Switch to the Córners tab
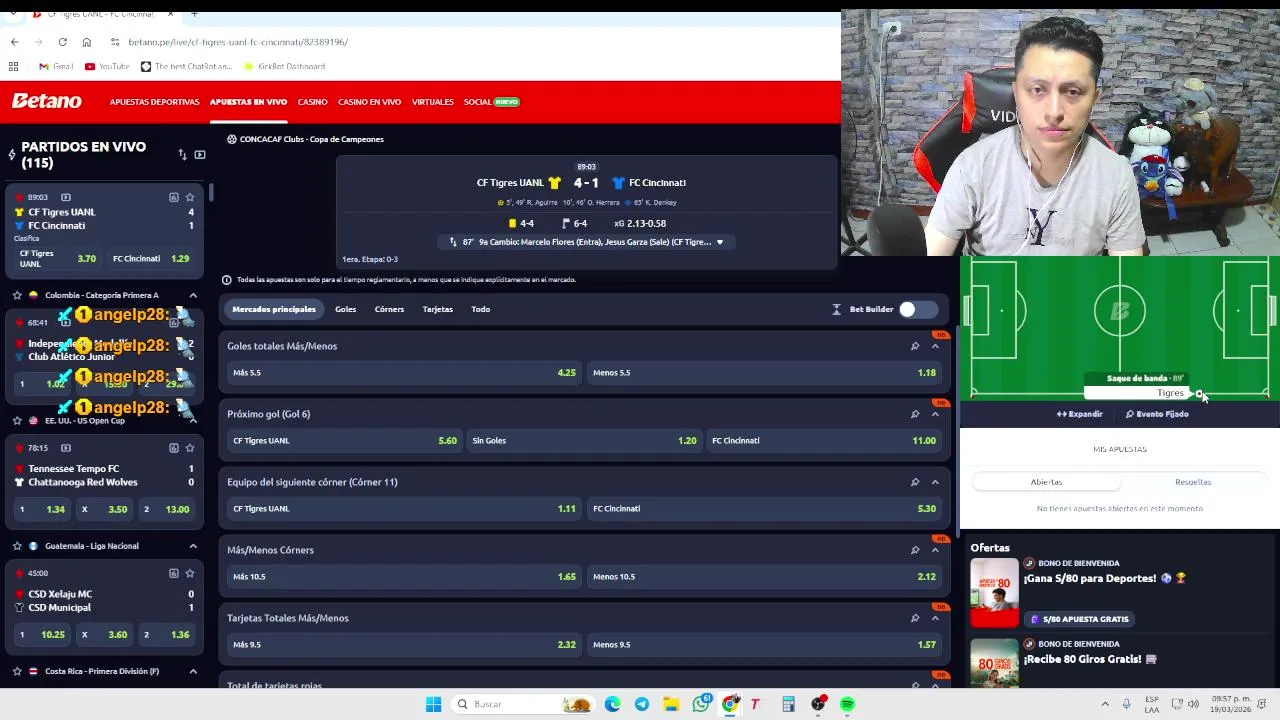The width and height of the screenshot is (1280, 720). 389,309
